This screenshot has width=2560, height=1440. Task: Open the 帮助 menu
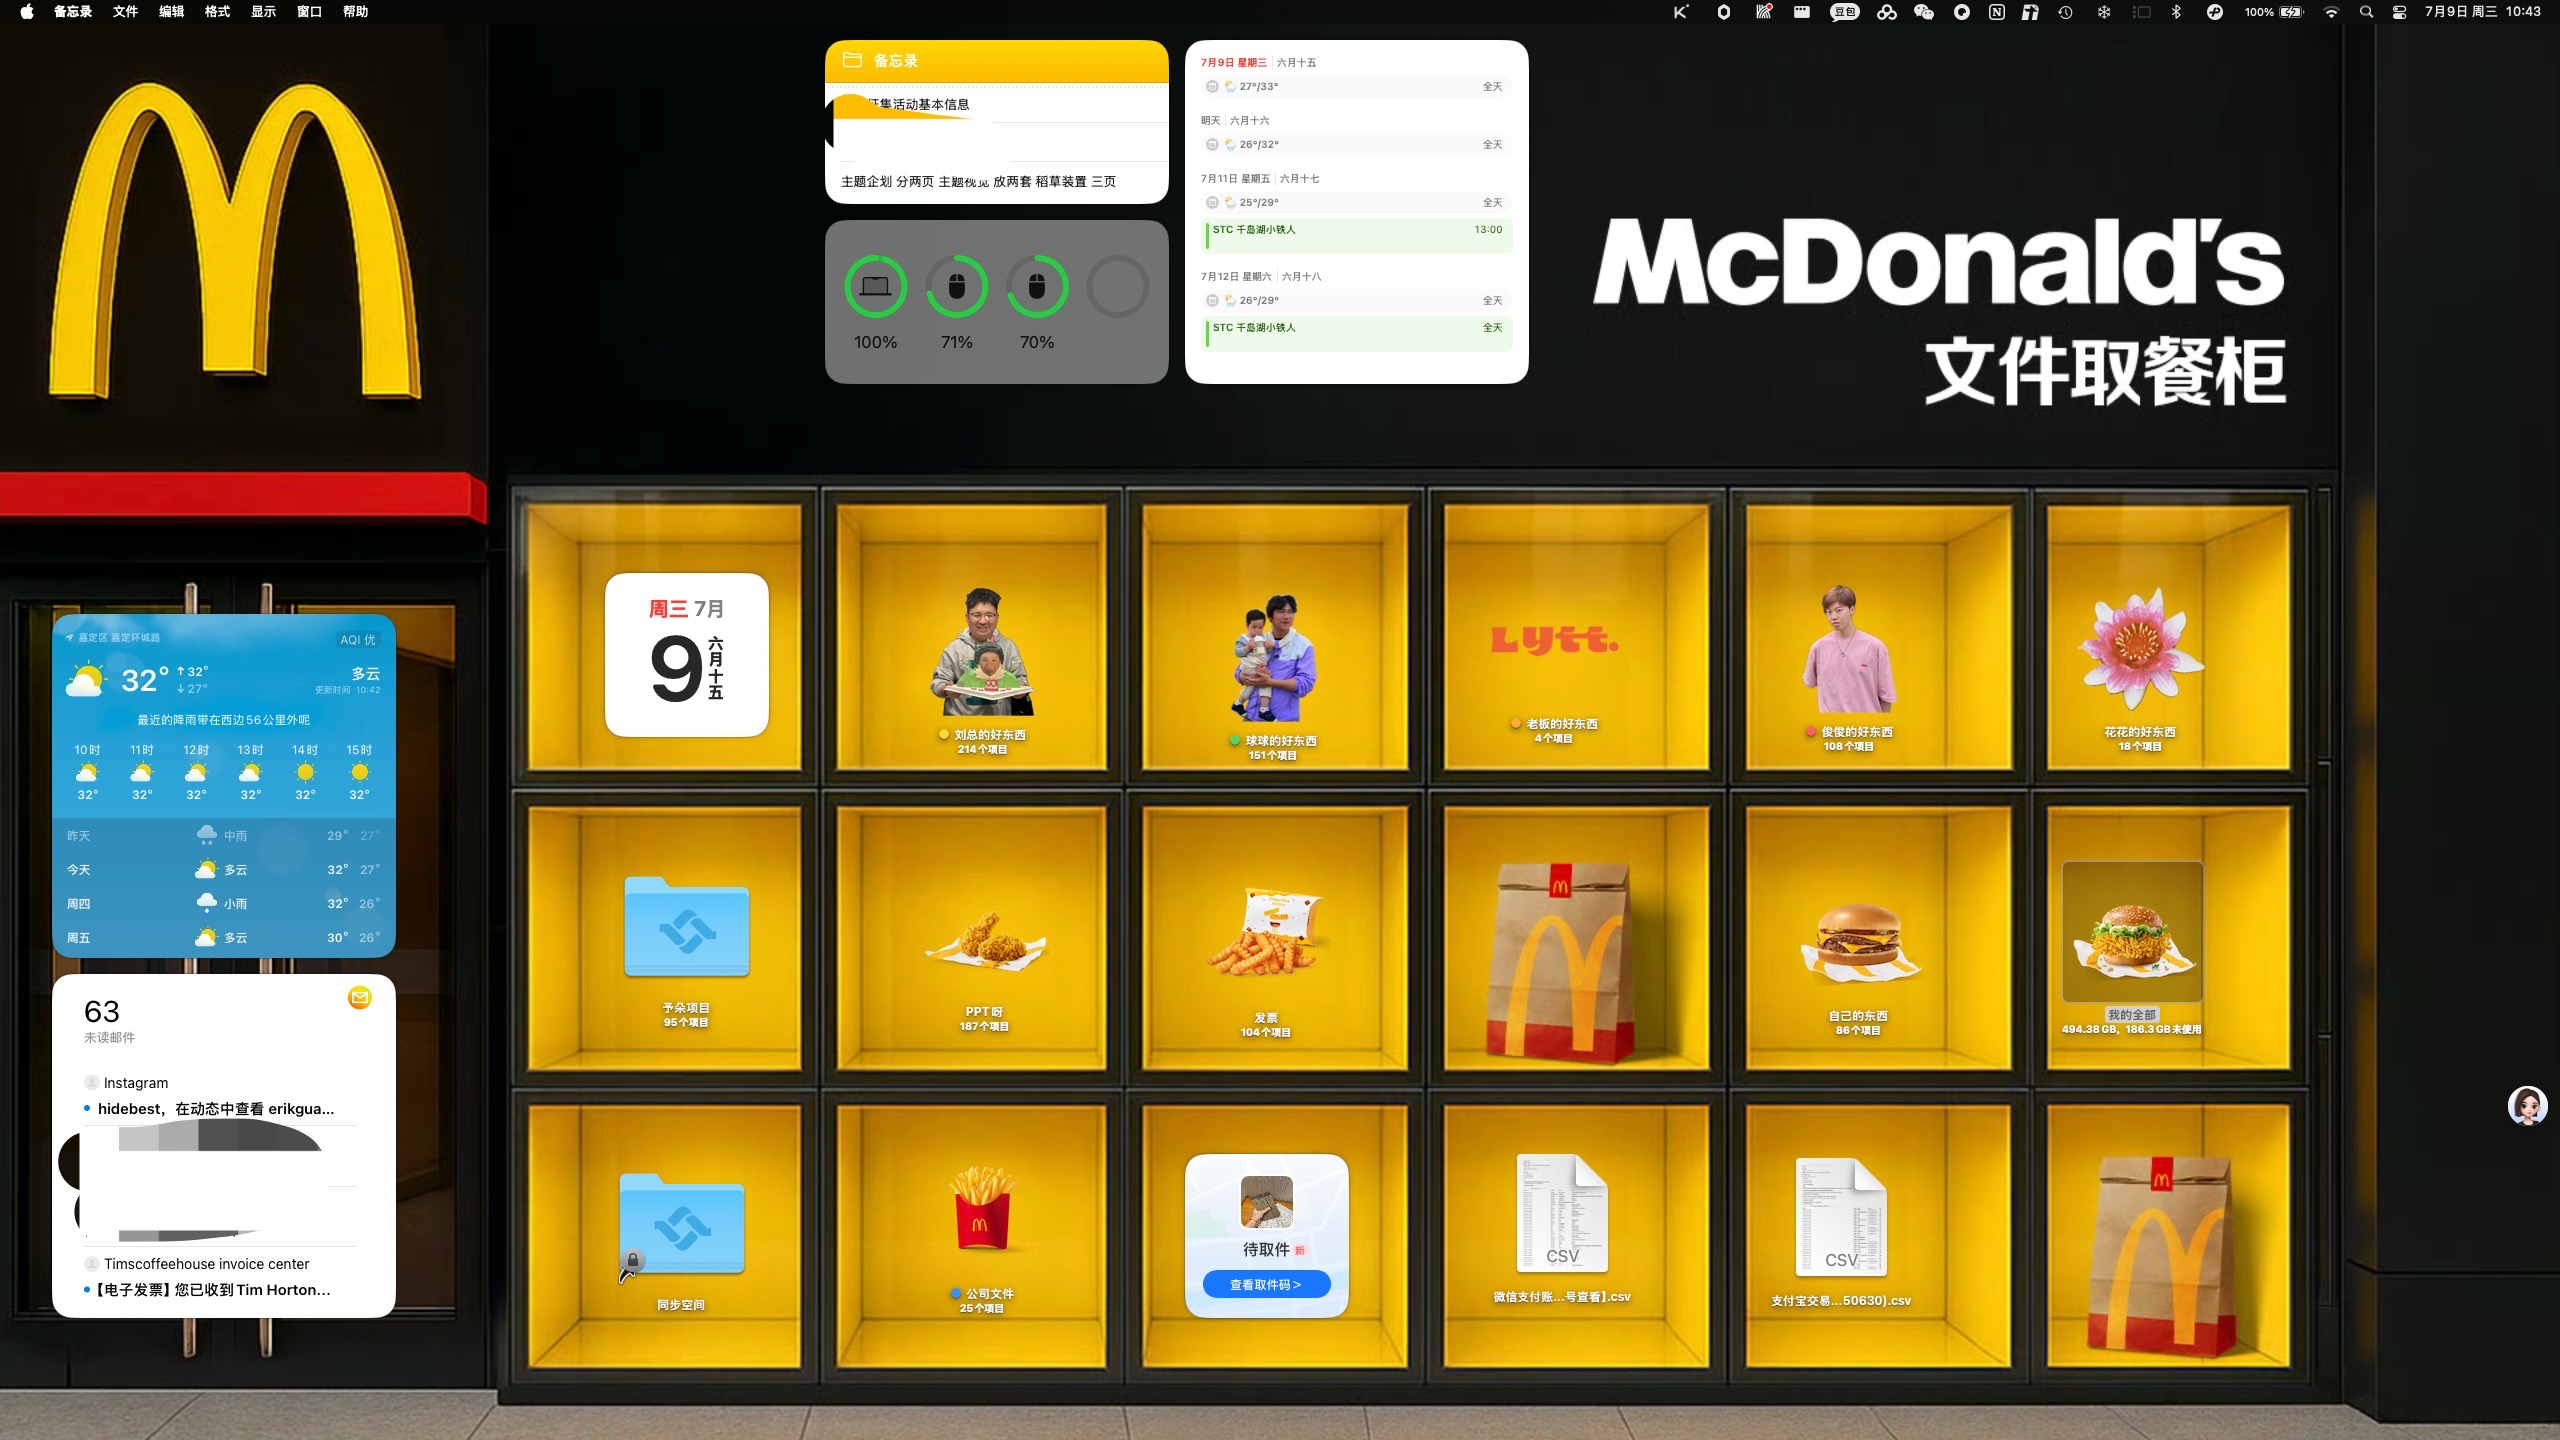click(x=355, y=12)
